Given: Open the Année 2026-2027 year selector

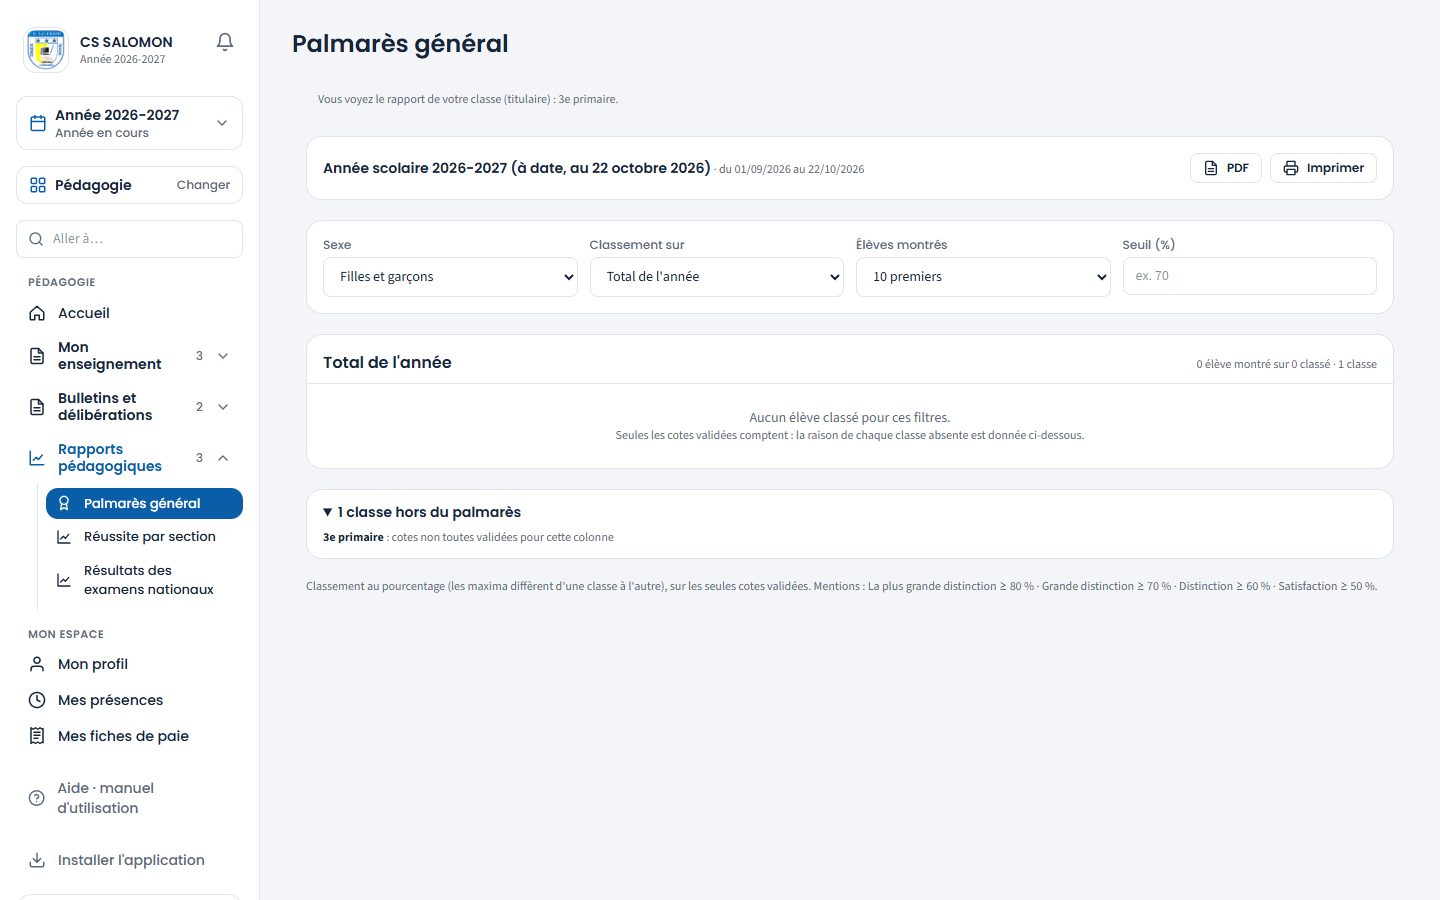Looking at the screenshot, I should [x=129, y=123].
